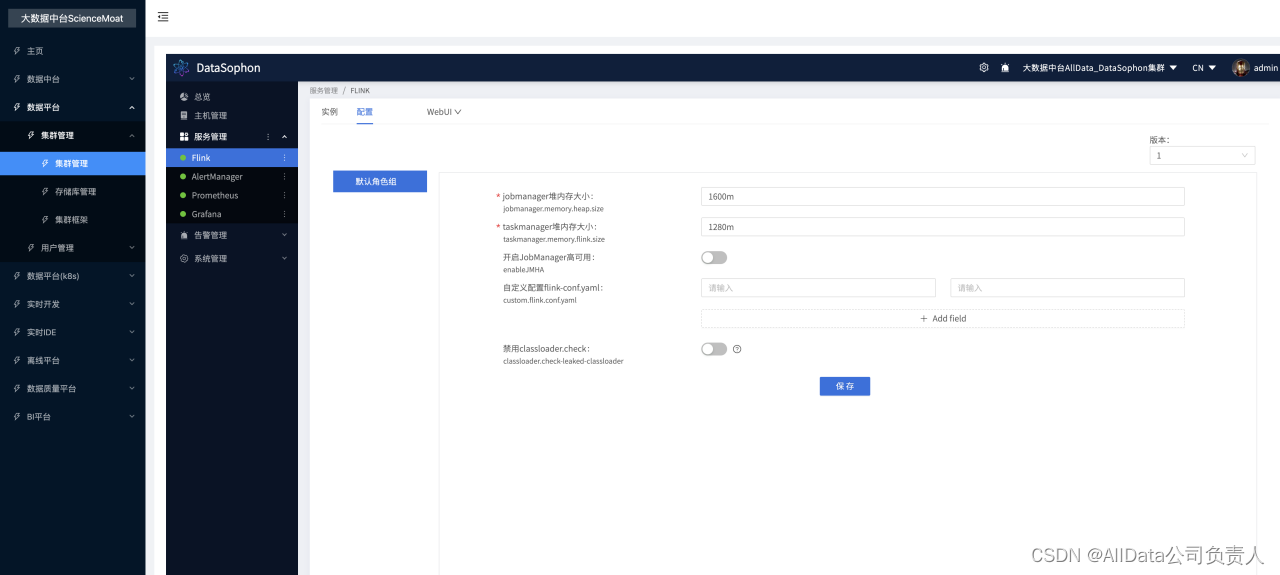Open 主机管理 host management page
This screenshot has height=575, width=1280.
point(232,116)
